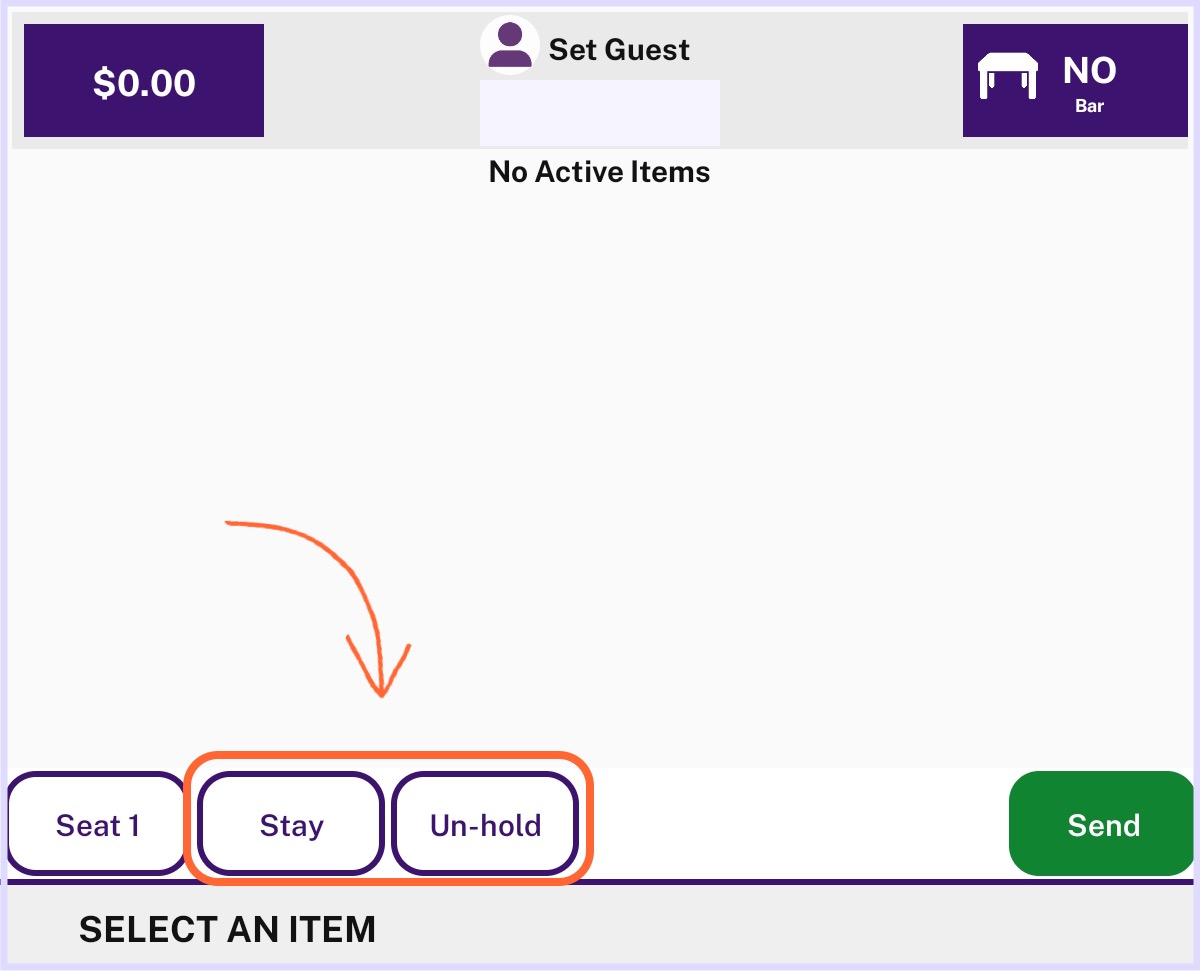Screen dimensions: 1200x971
Task: Click the white table icon
Action: tap(1008, 75)
